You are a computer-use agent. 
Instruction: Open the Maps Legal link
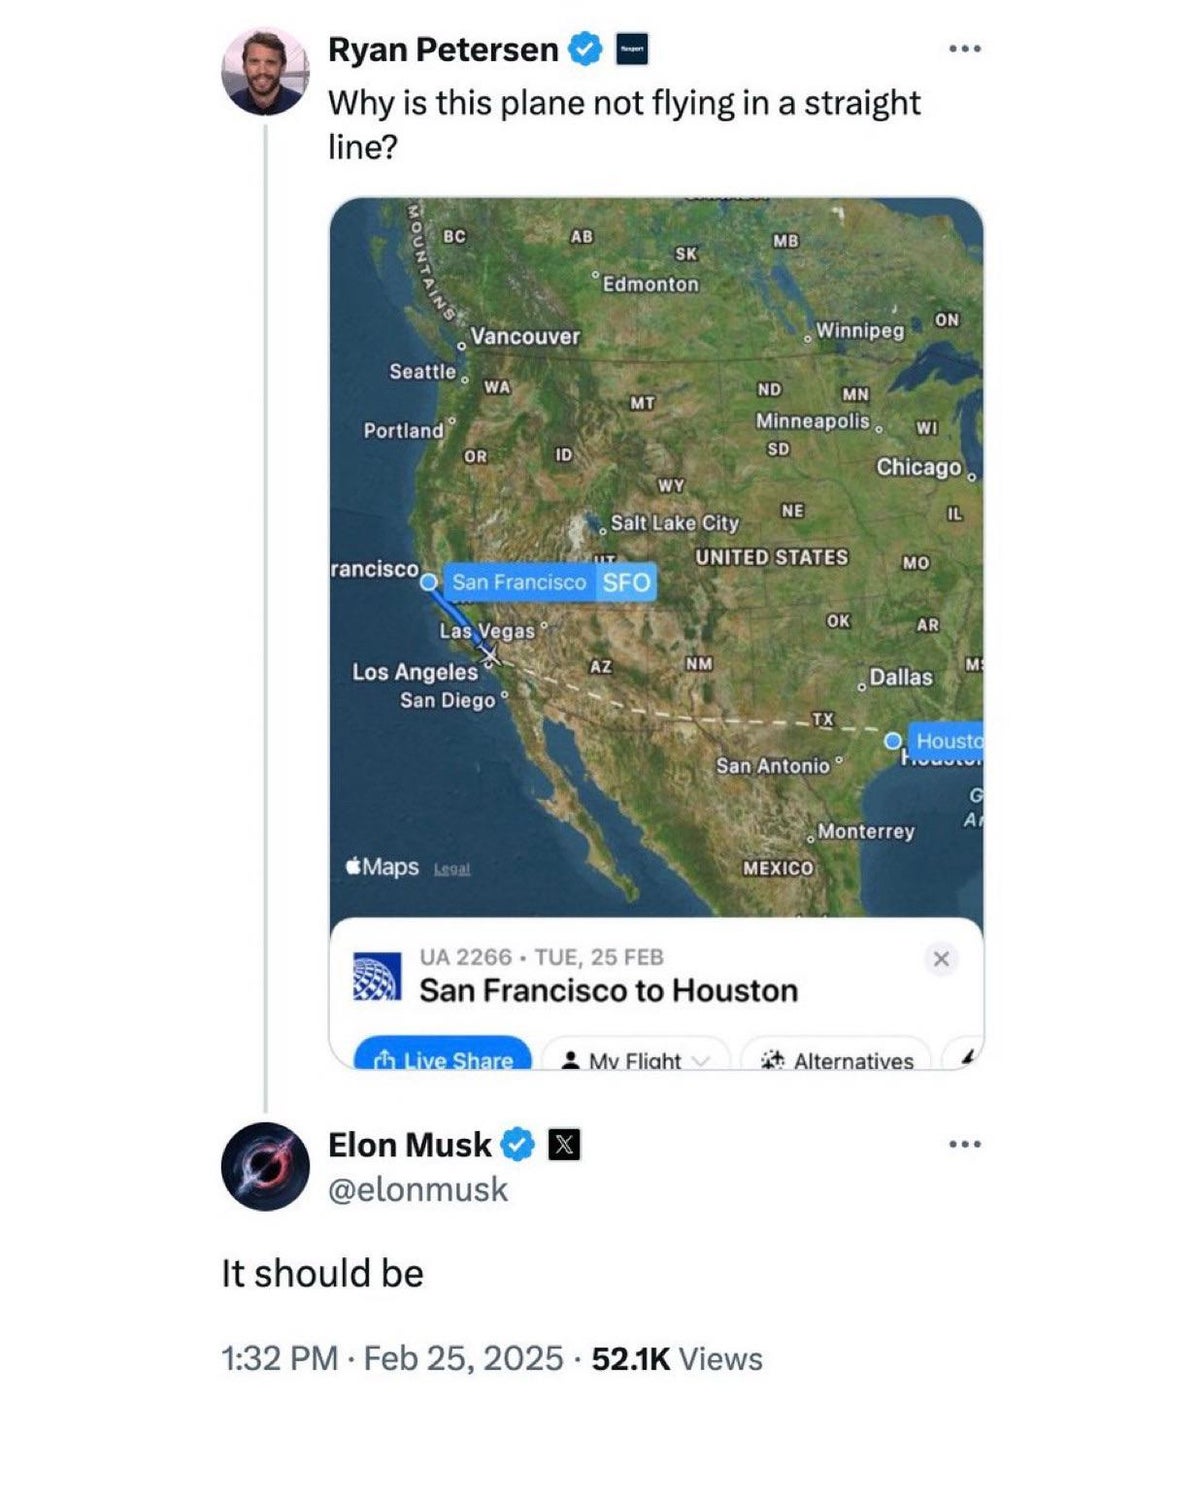click(x=455, y=869)
